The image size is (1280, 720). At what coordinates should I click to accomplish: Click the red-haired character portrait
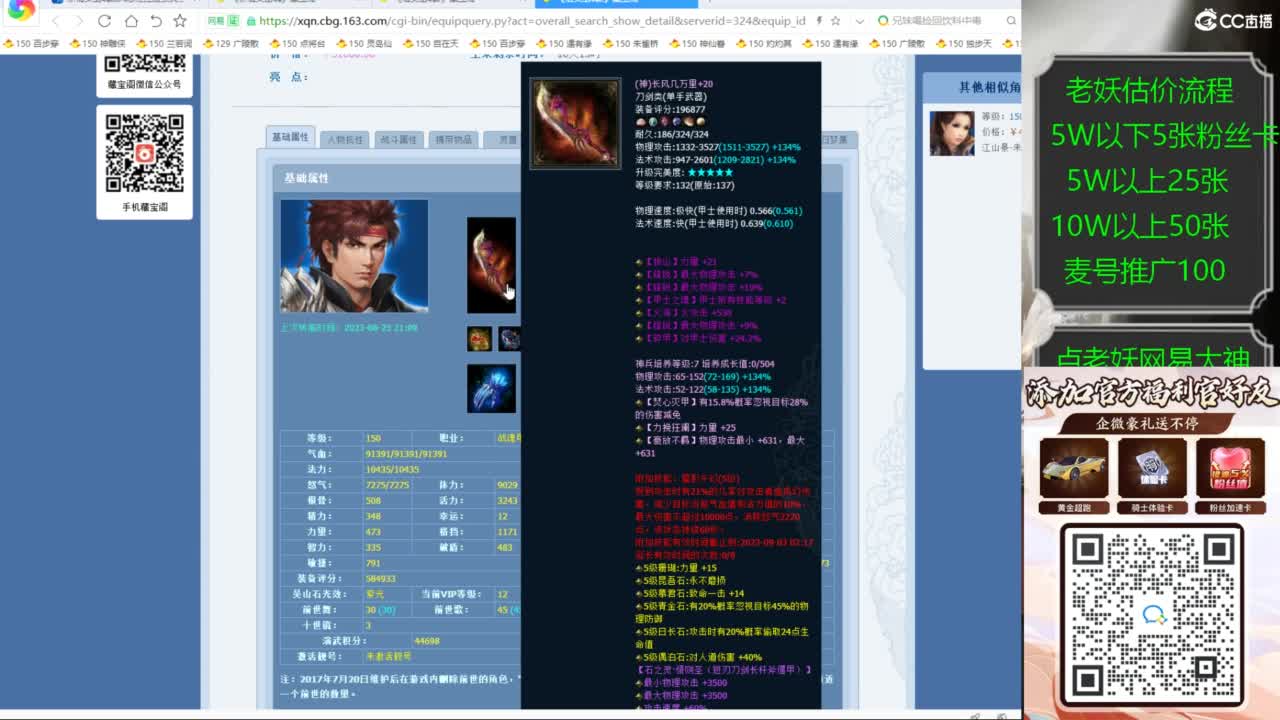pos(354,256)
